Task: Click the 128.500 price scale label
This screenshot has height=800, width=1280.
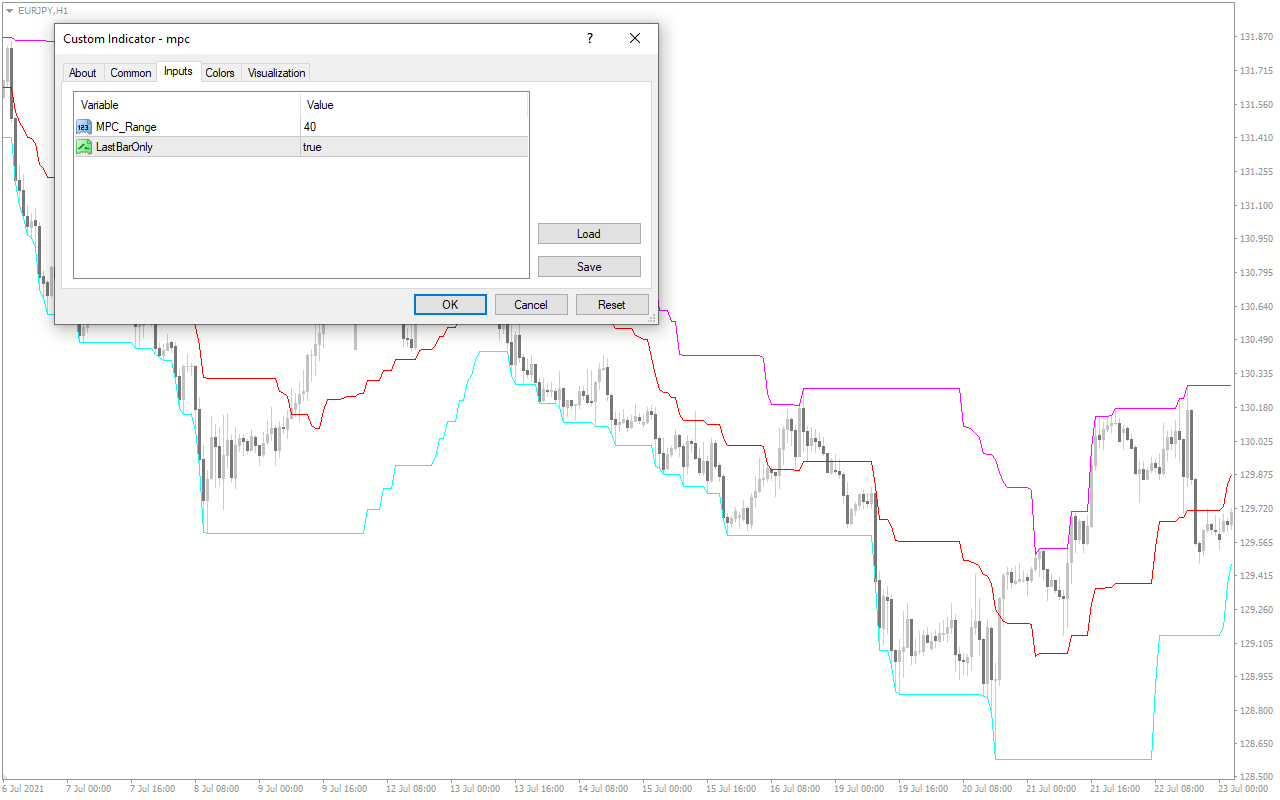Action: pyautogui.click(x=1255, y=777)
